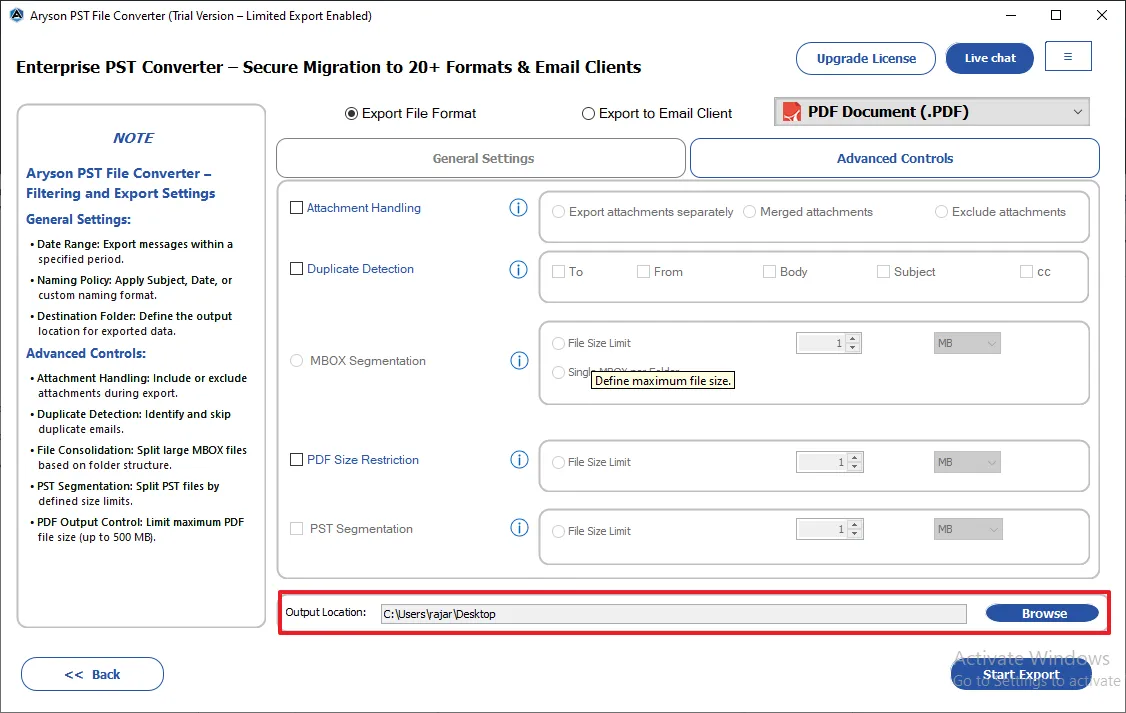Switch to the General Settings tab
The height and width of the screenshot is (713, 1126).
(481, 158)
